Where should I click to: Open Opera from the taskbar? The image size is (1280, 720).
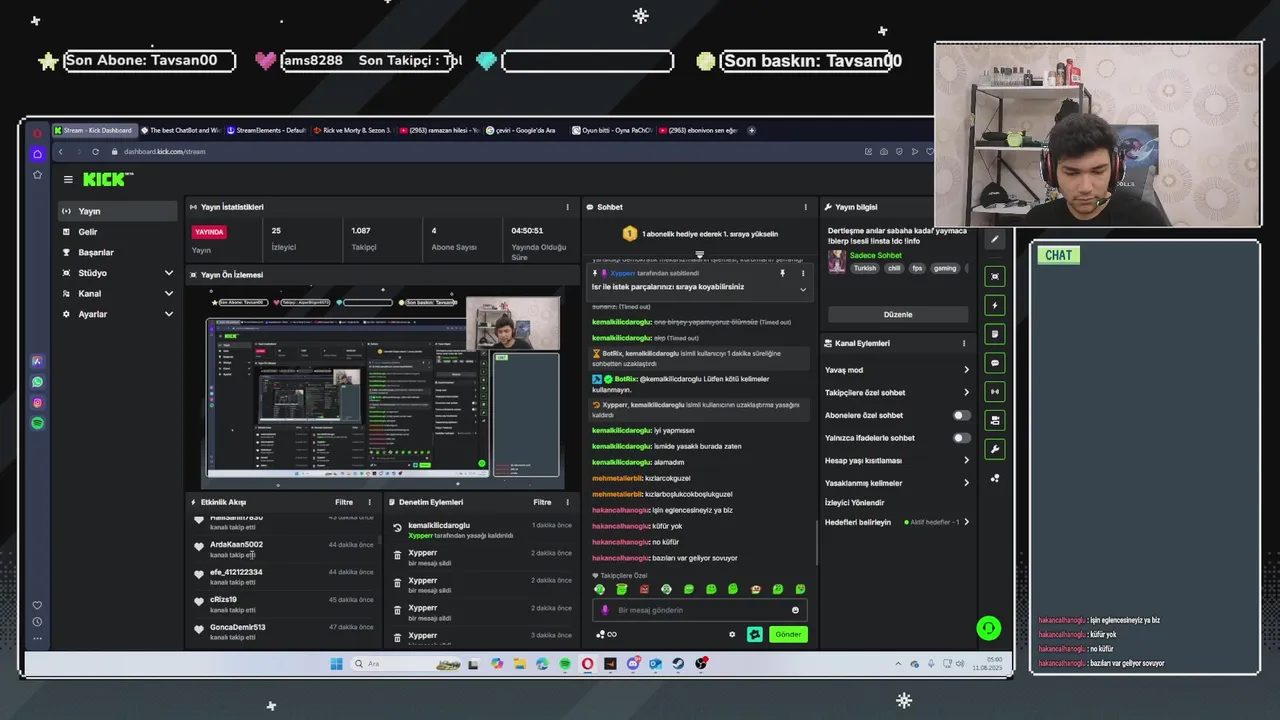587,664
